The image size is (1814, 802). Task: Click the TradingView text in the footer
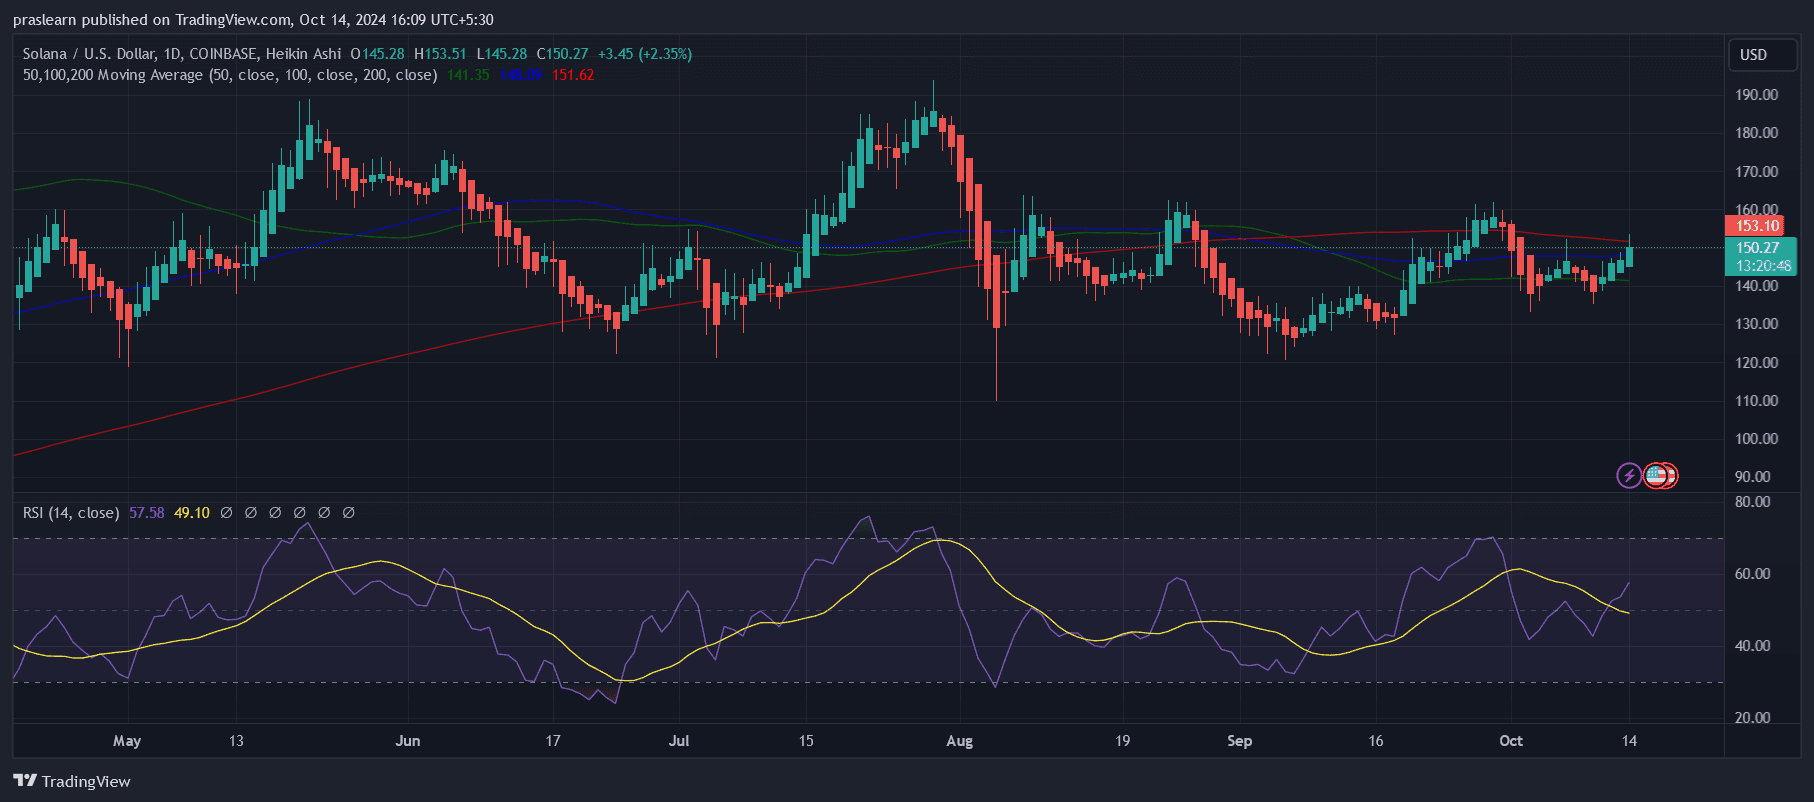coord(86,781)
